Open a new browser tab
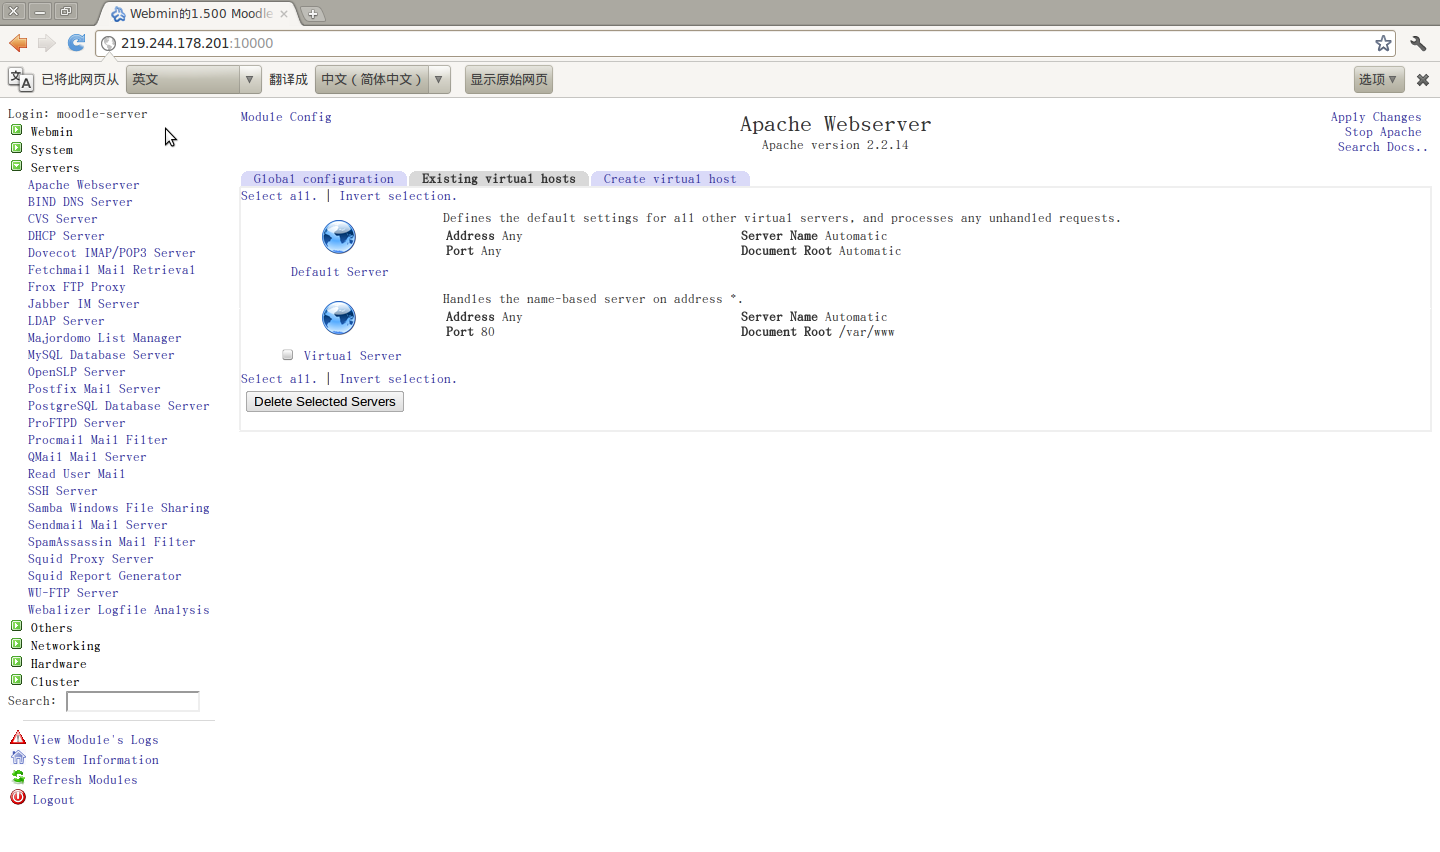This screenshot has height=852, width=1440. (313, 14)
